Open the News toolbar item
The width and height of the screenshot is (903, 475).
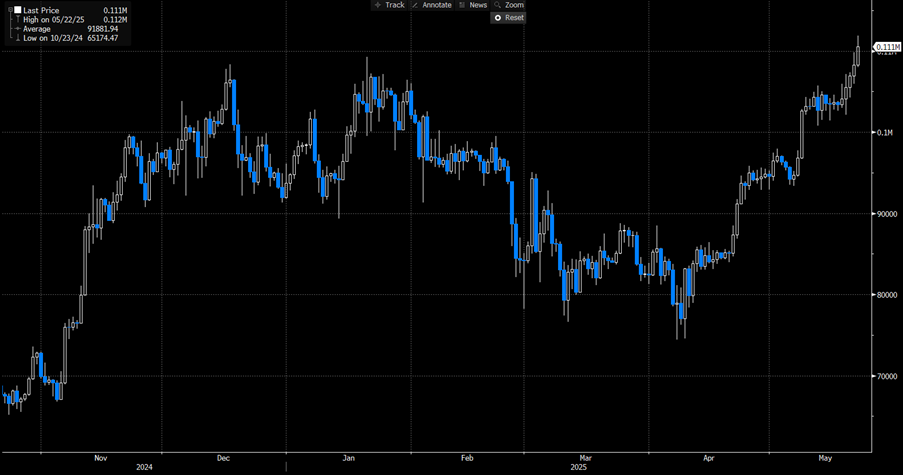pos(478,5)
